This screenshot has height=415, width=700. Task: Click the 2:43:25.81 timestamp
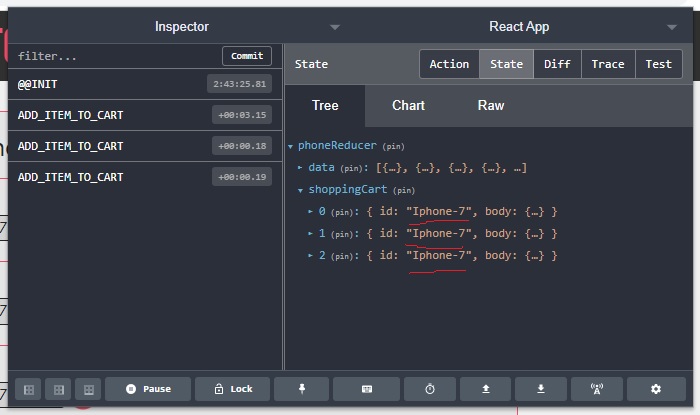pos(239,84)
